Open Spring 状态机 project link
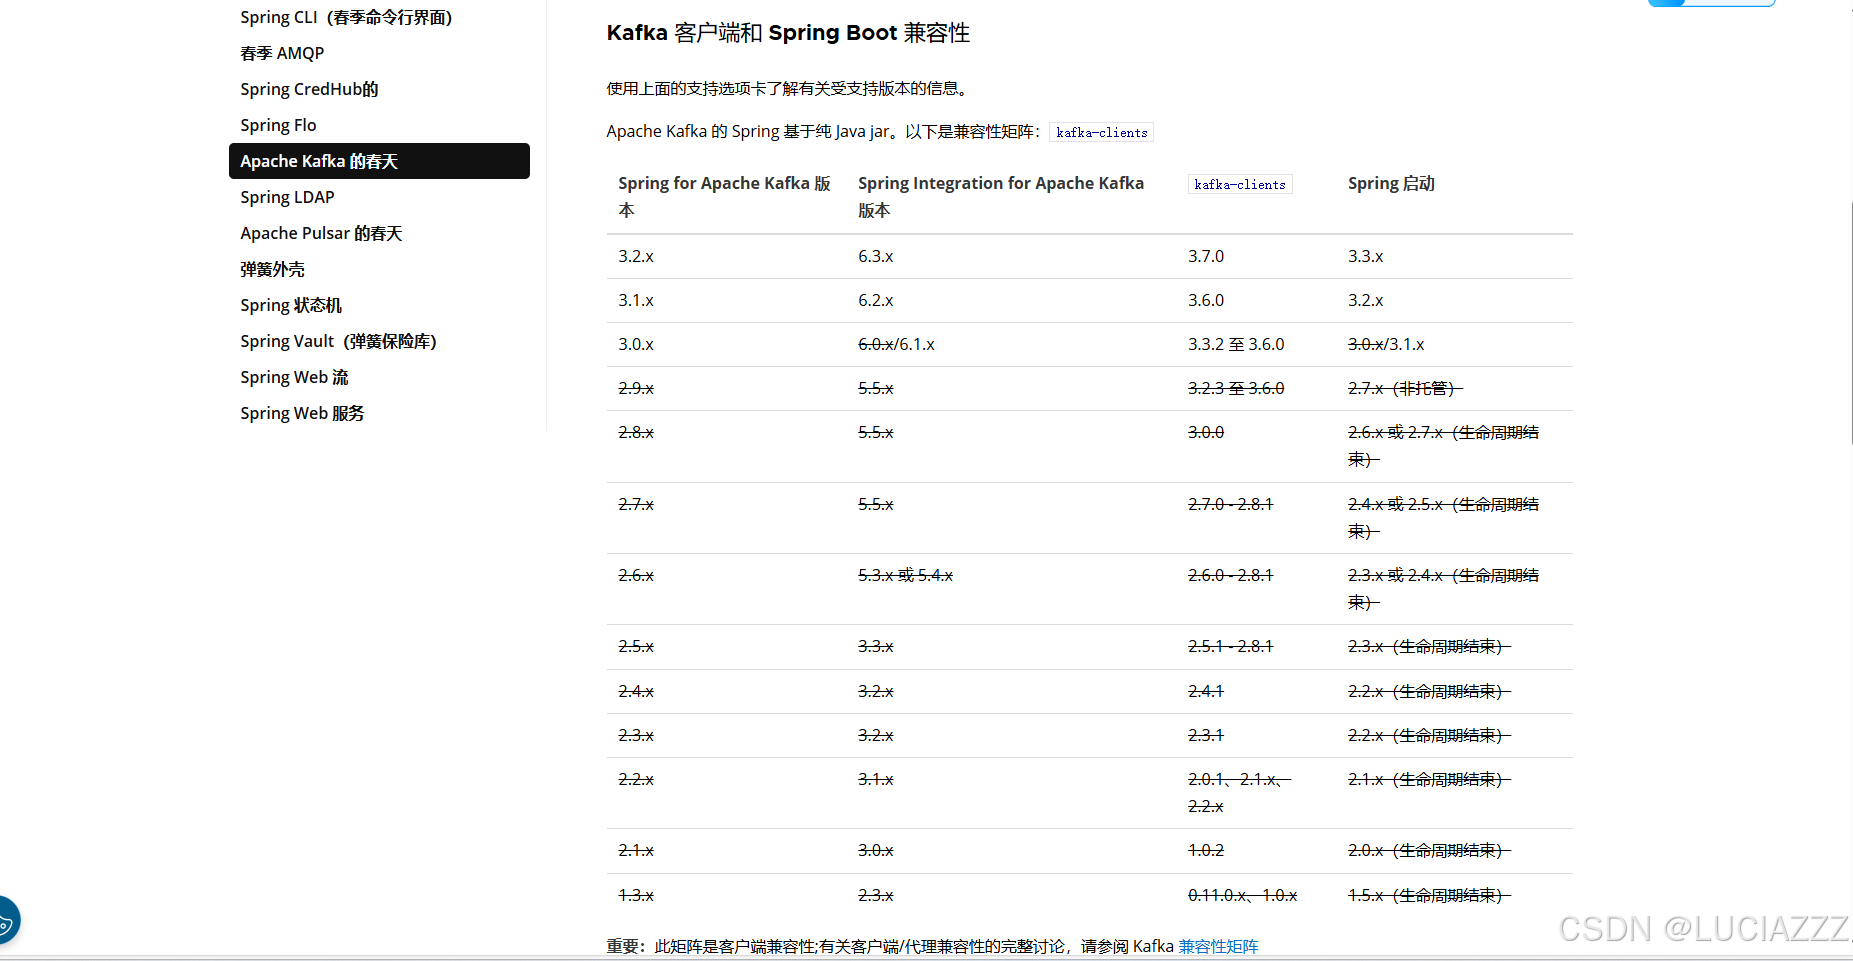This screenshot has height=961, width=1853. 291,305
